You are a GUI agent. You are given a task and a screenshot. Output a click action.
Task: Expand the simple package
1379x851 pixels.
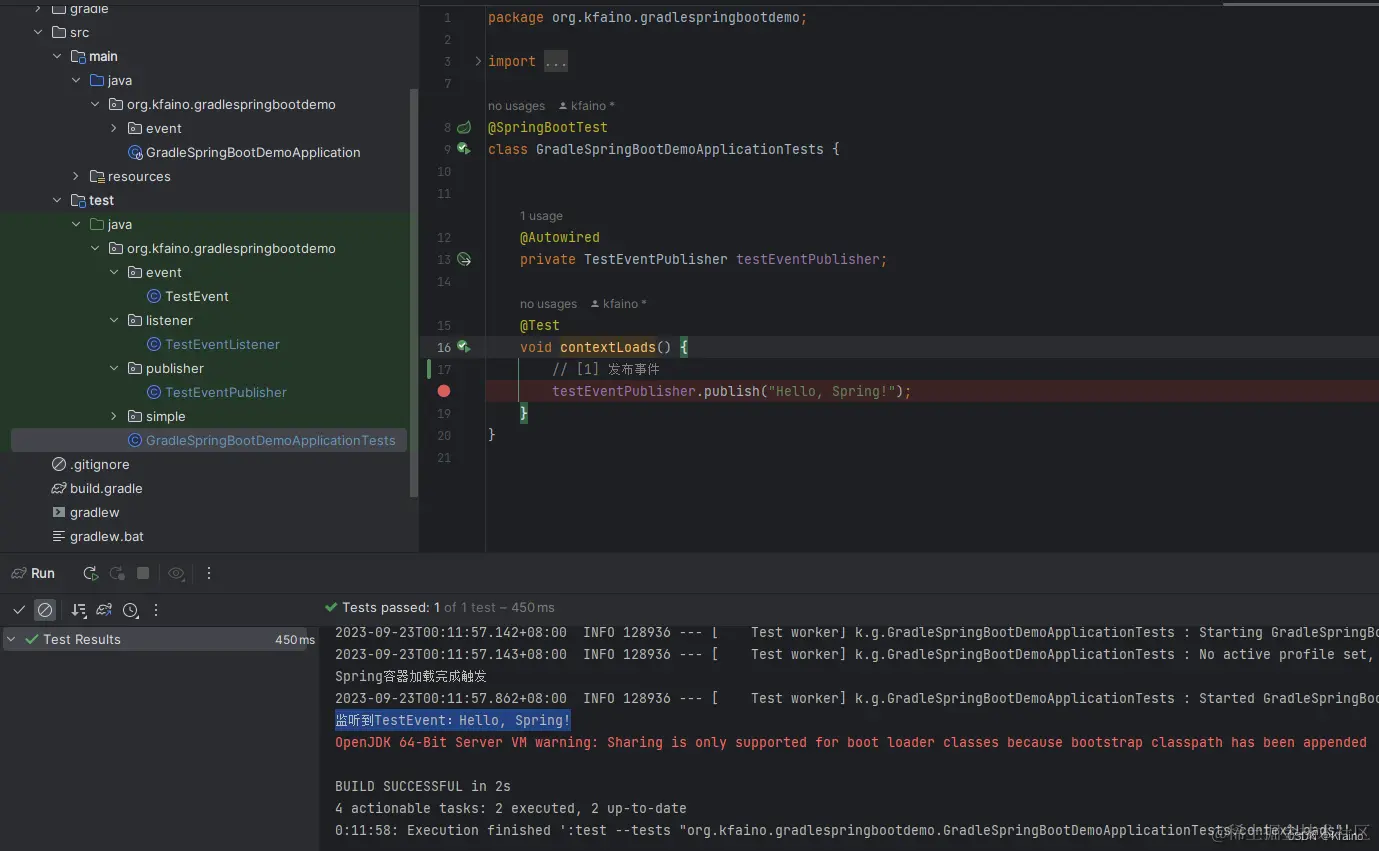click(x=114, y=416)
